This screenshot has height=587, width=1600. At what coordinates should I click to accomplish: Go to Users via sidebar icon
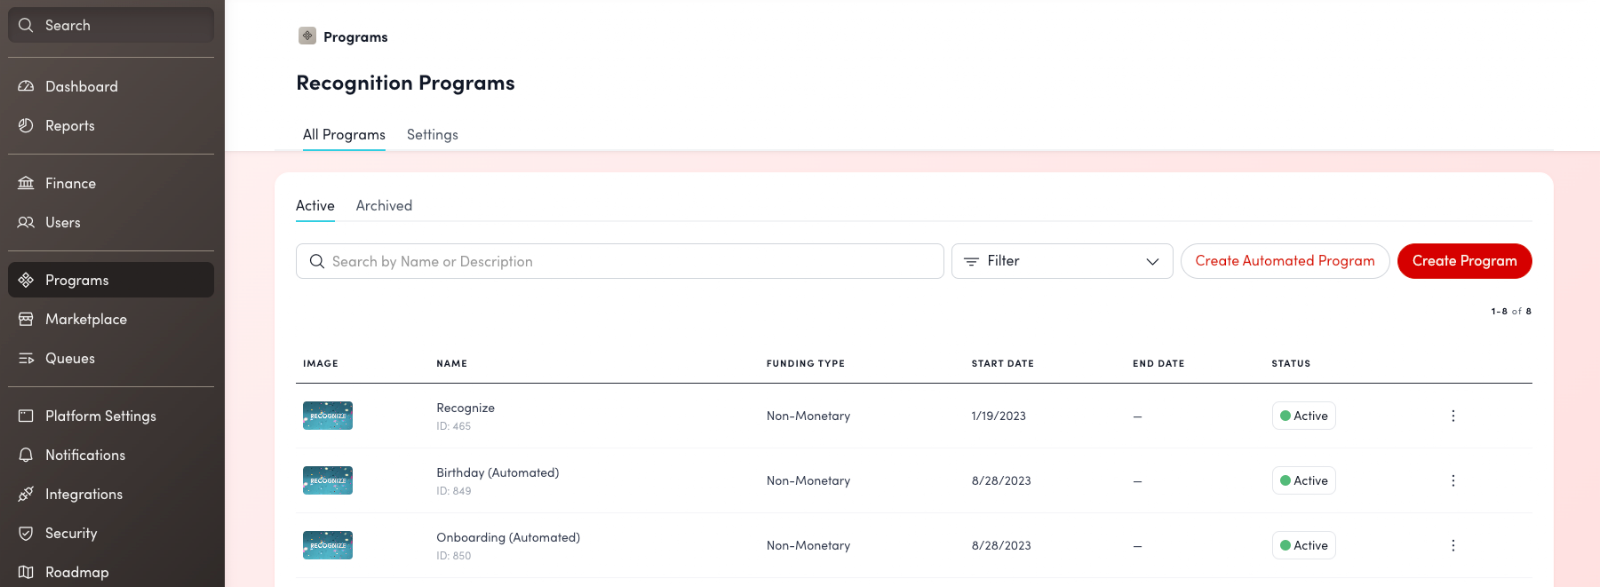pos(26,223)
